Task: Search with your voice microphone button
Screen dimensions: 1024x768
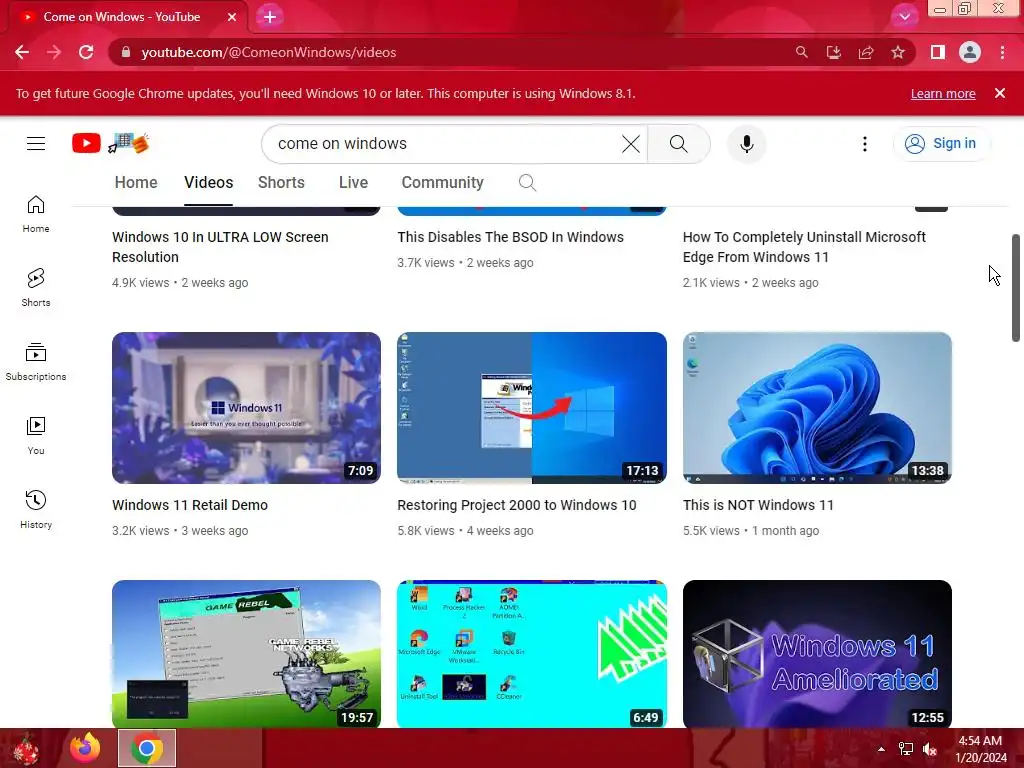Action: click(747, 144)
